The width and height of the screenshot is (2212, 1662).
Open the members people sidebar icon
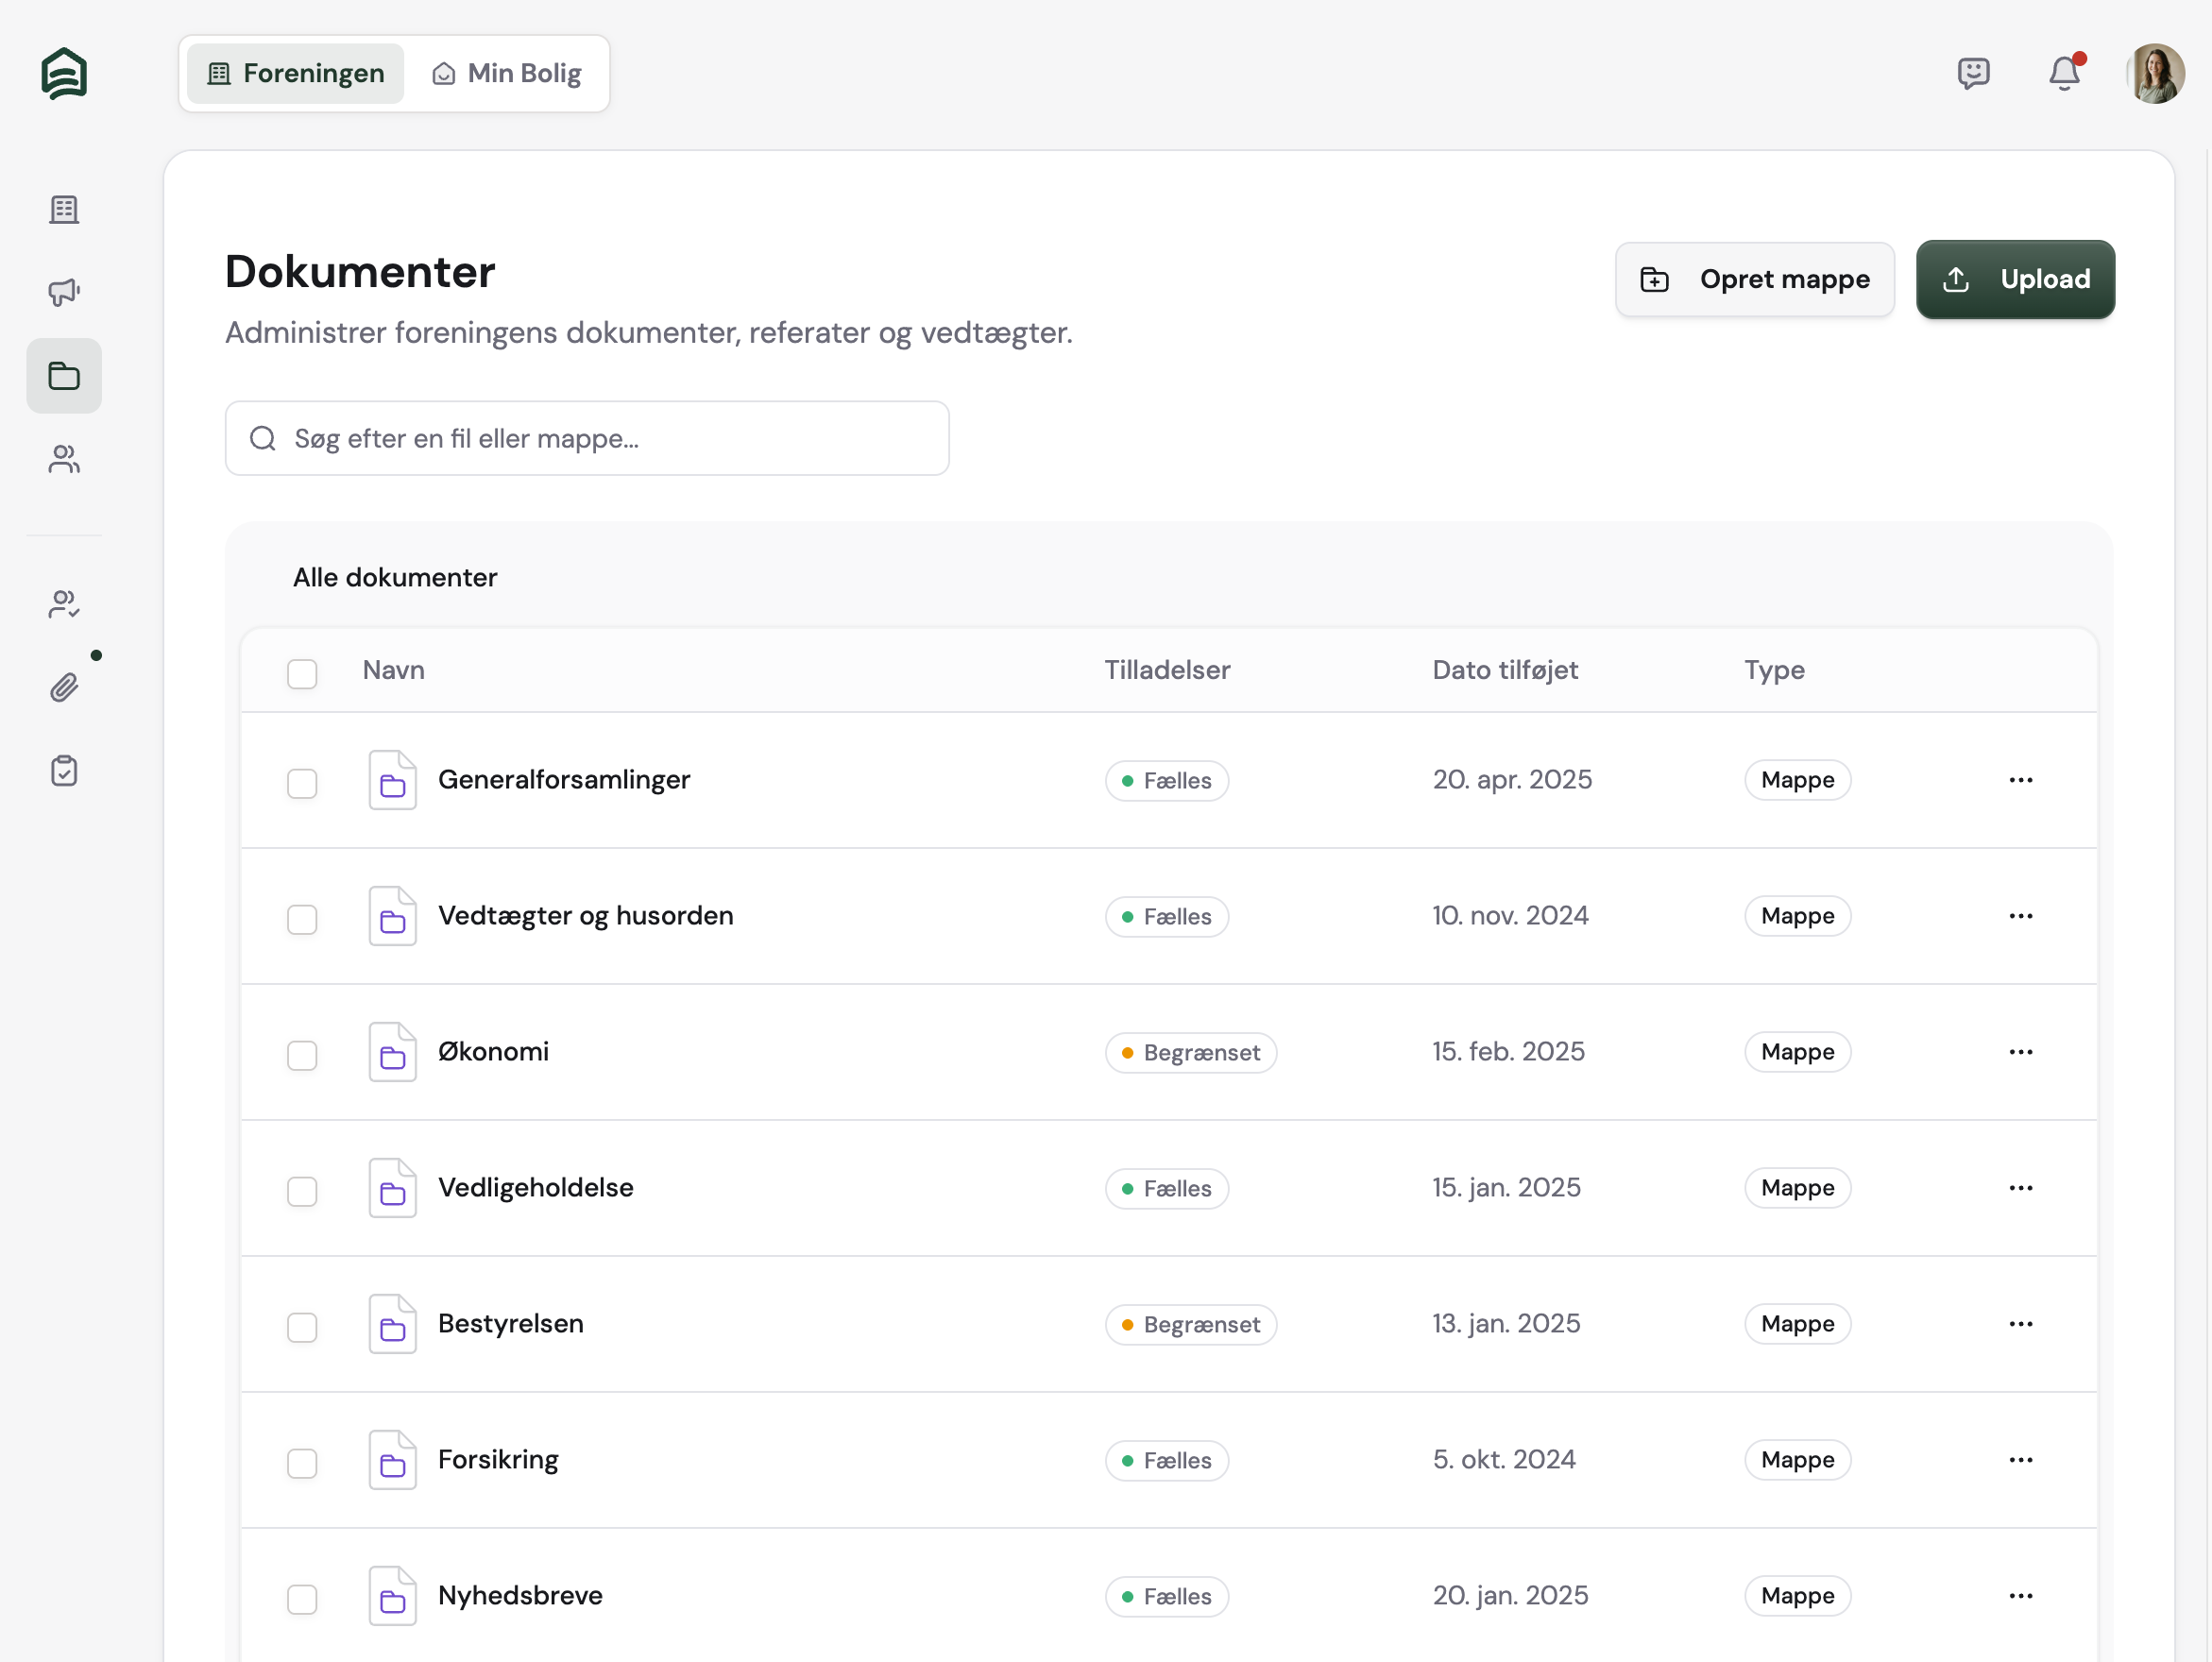64,459
